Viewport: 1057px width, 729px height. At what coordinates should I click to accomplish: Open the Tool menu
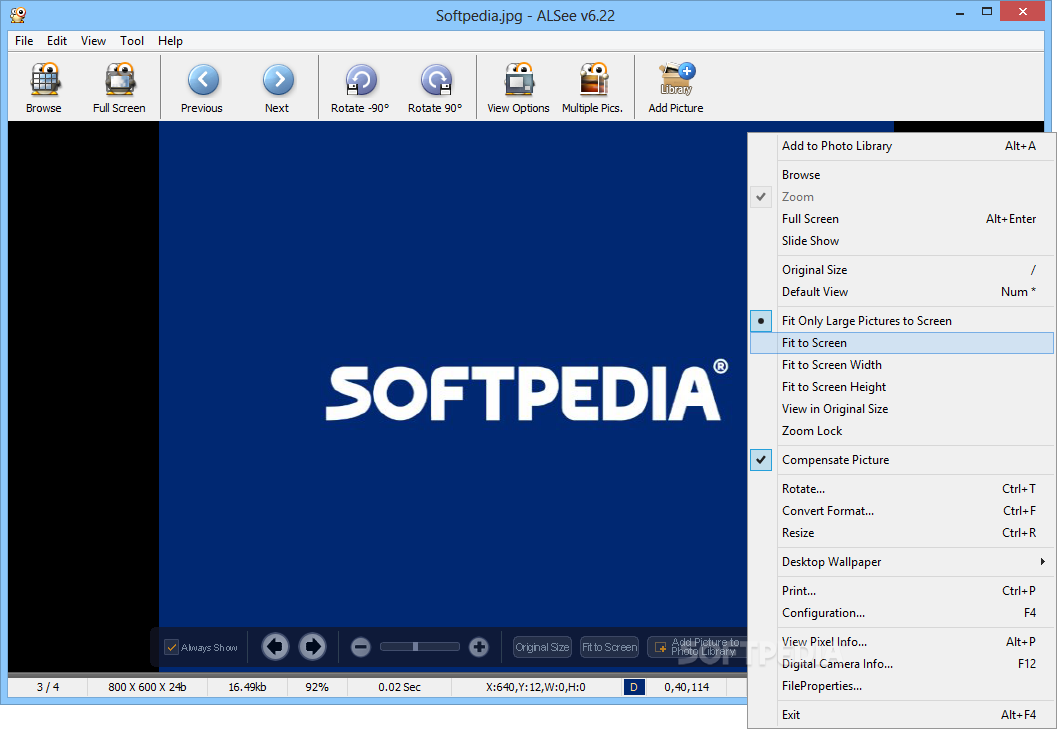(132, 41)
